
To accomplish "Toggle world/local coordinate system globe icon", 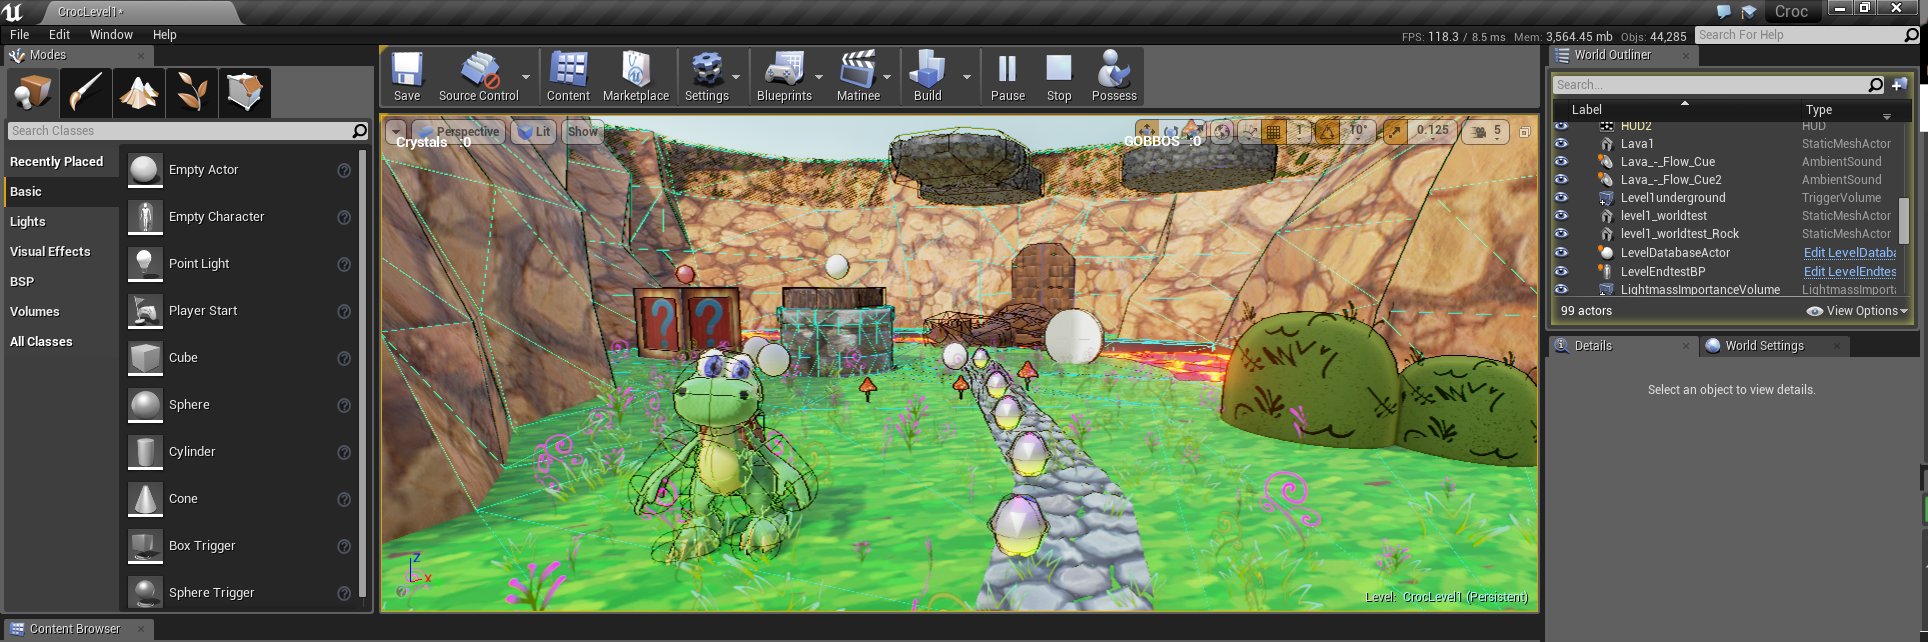I will coord(1222,131).
